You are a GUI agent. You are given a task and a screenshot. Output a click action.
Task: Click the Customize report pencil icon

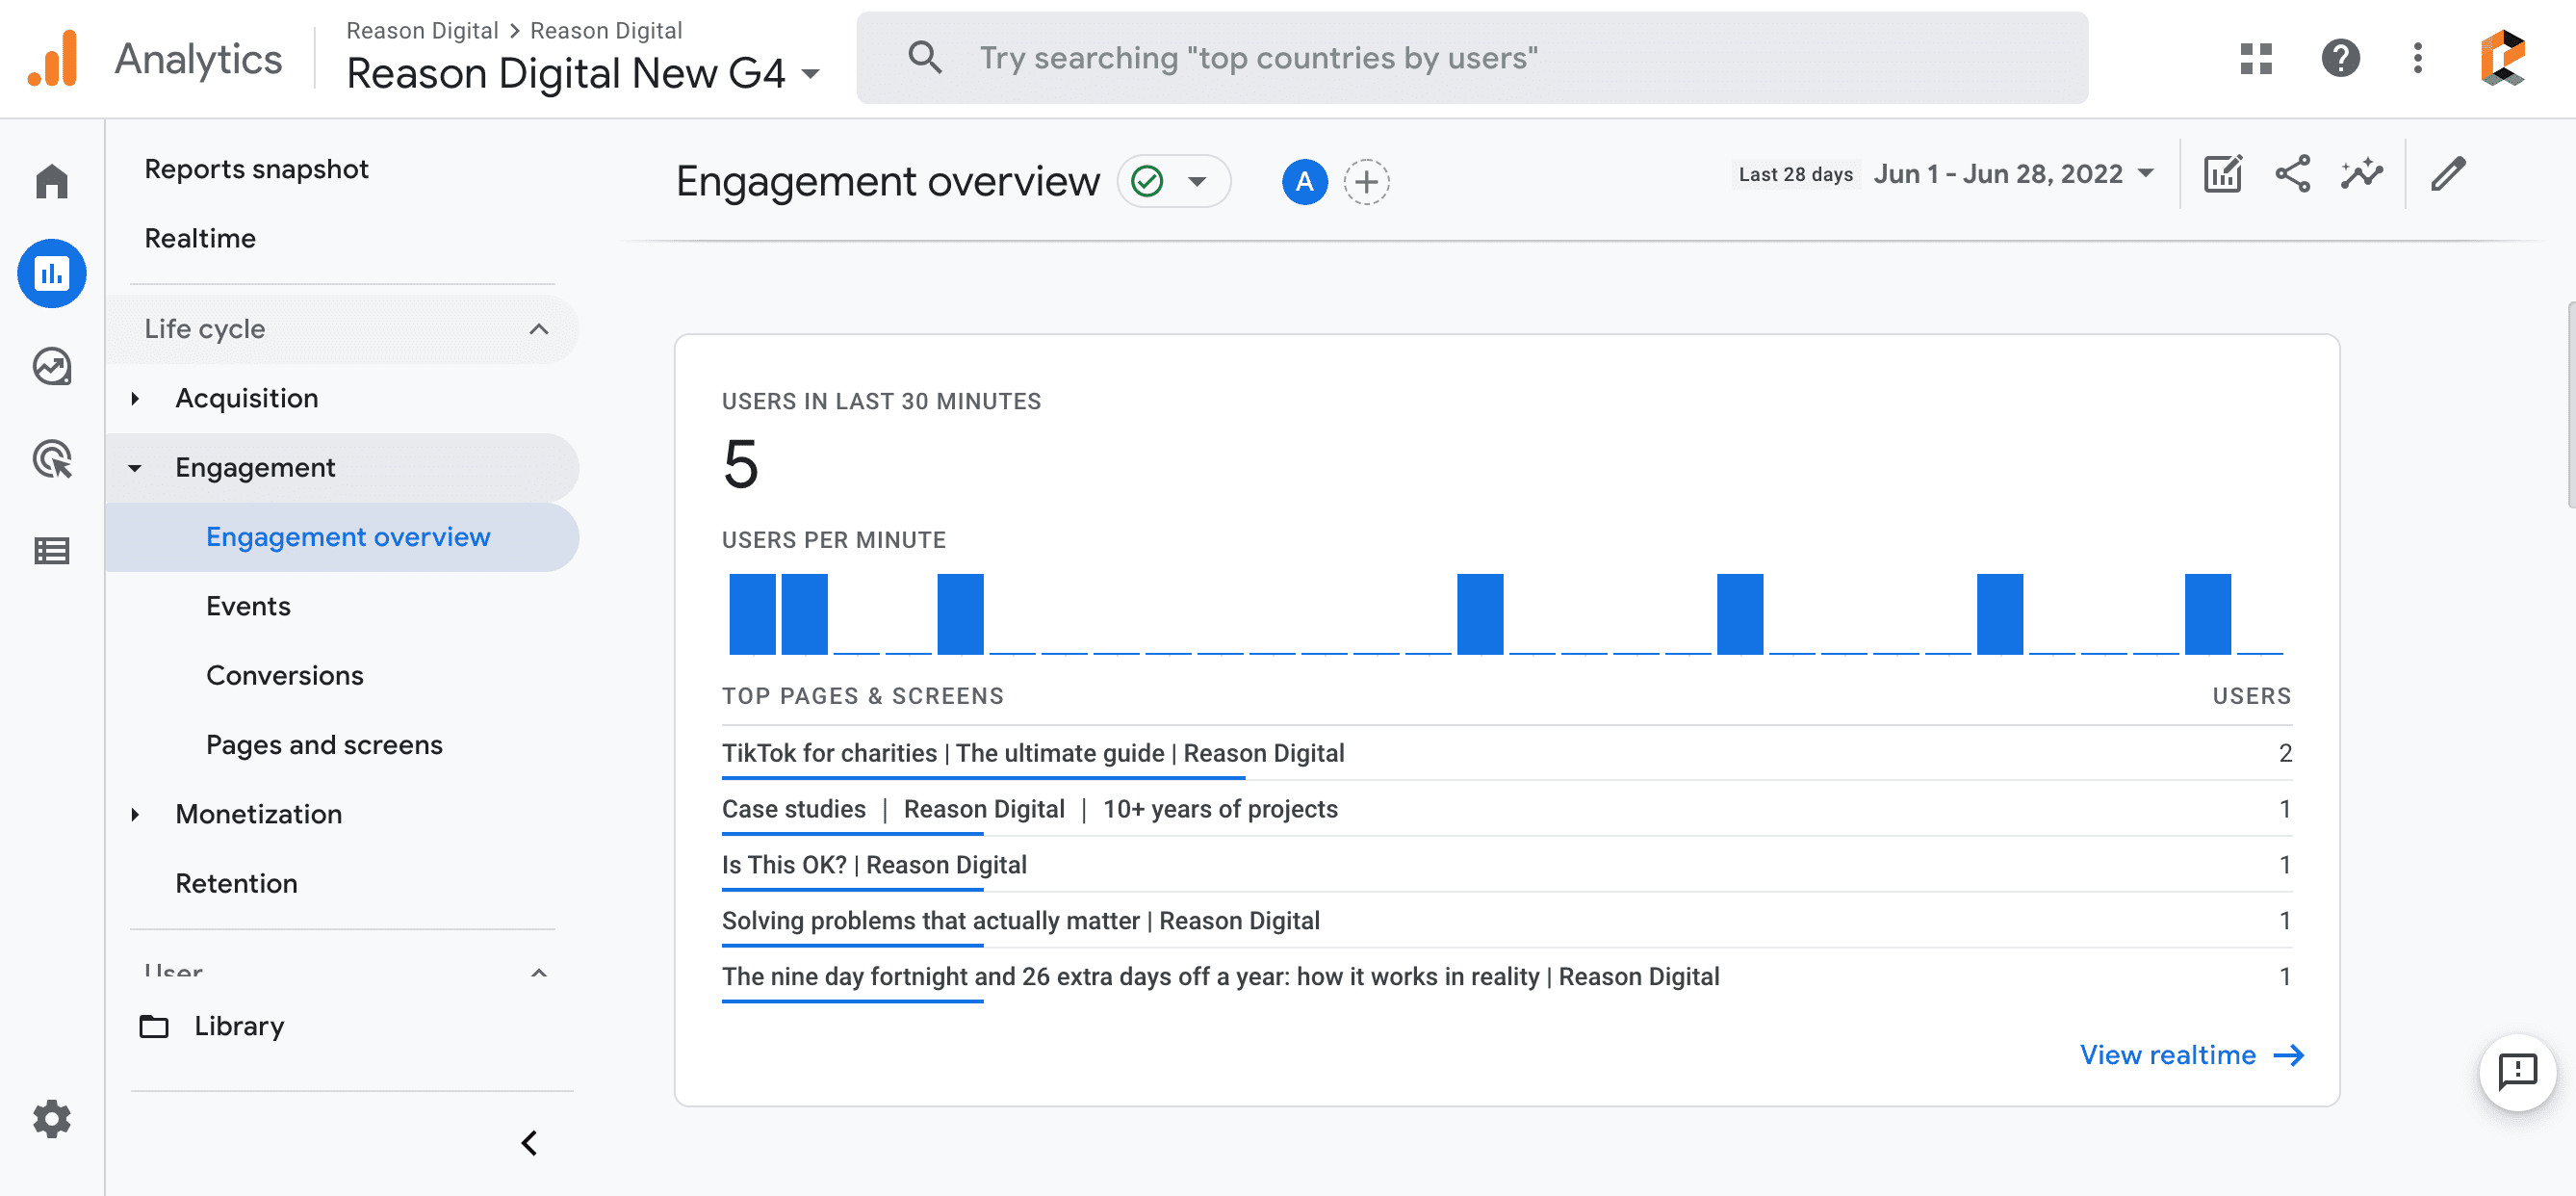click(2448, 174)
